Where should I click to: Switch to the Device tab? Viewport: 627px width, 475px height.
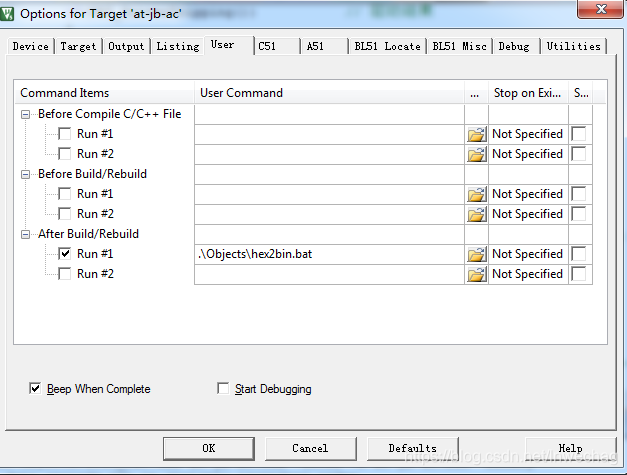30,46
